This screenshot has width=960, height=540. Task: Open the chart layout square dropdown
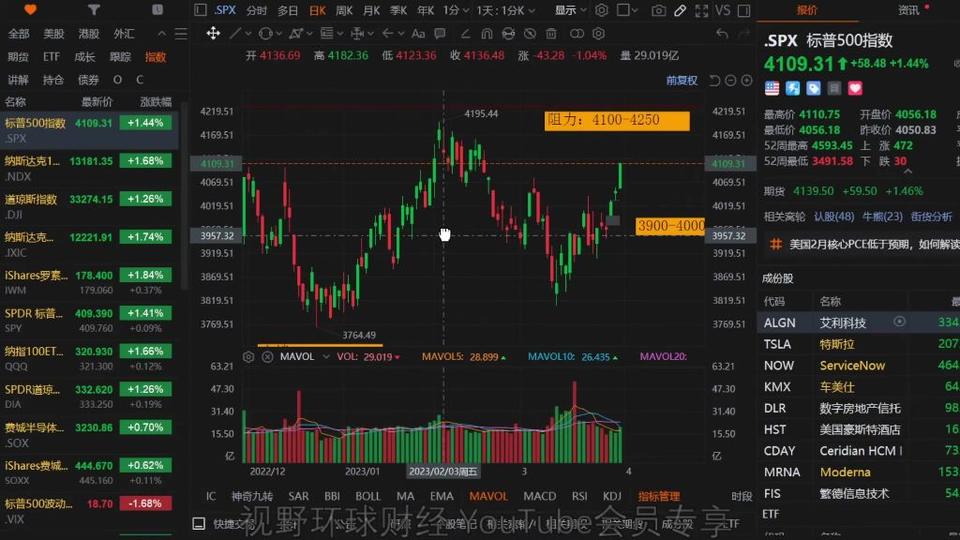click(x=628, y=10)
